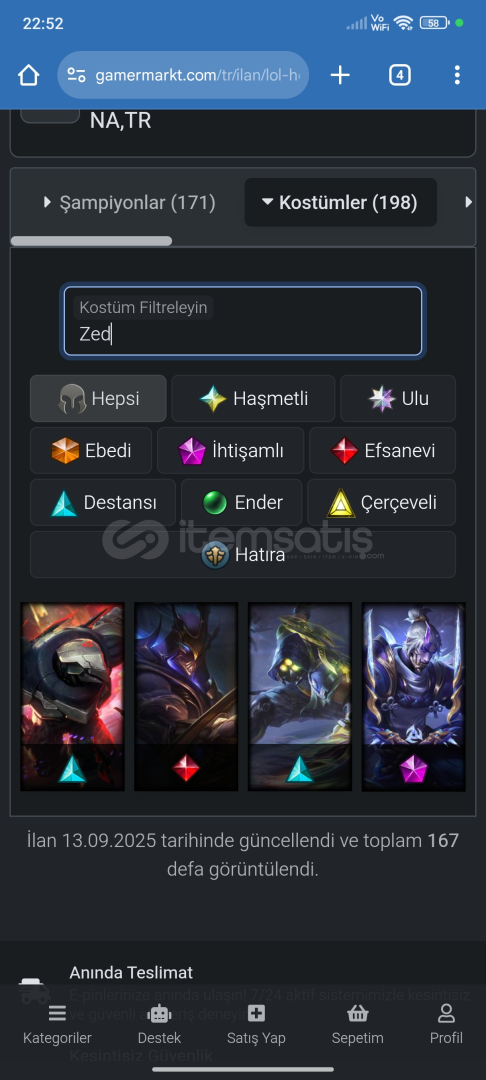
Task: Filter by Hatıra rarity
Action: tap(242, 554)
